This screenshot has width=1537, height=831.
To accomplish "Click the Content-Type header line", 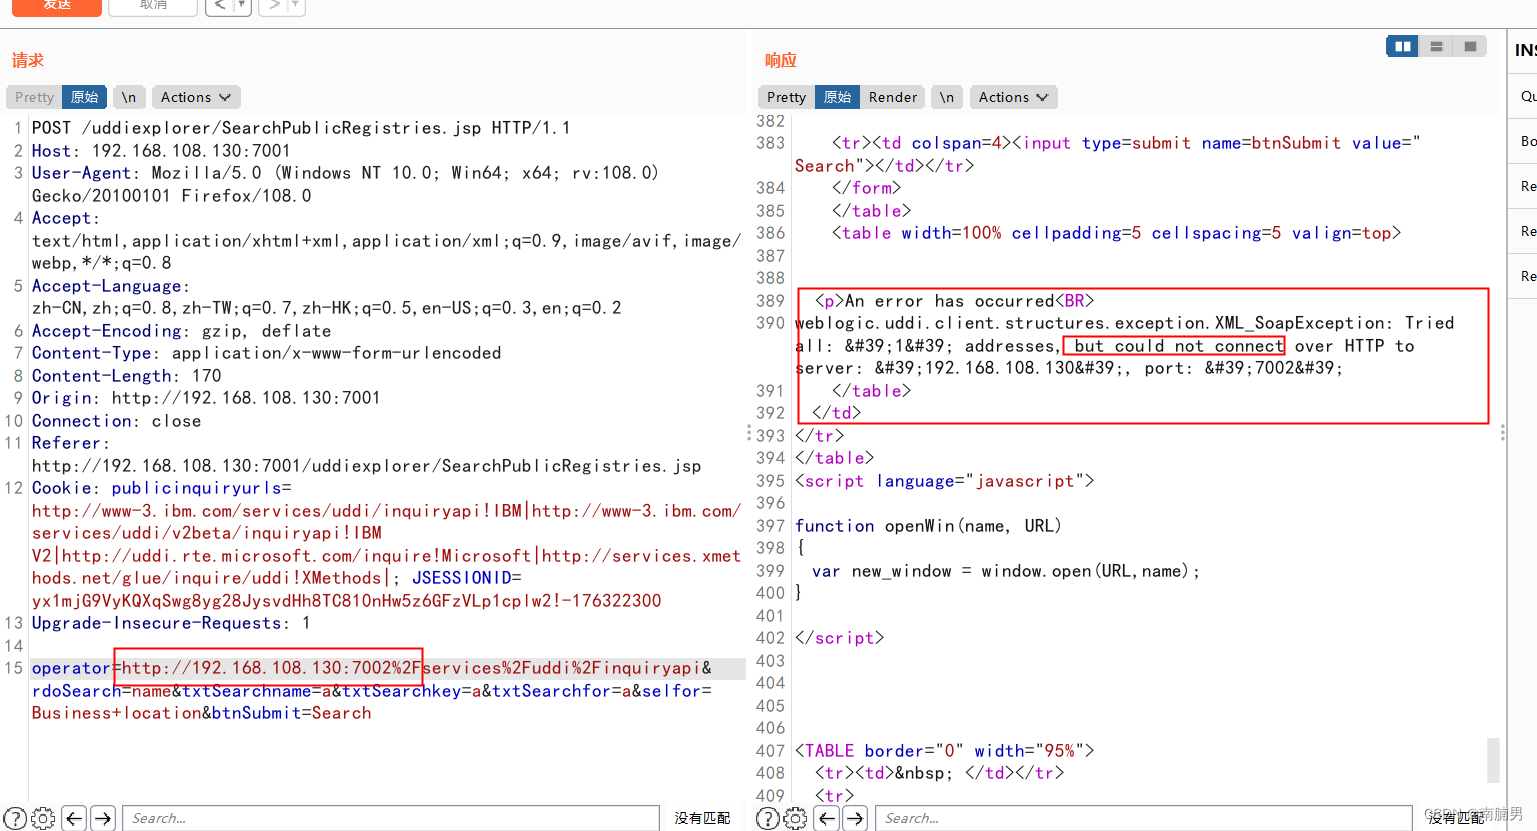I will (x=266, y=353).
